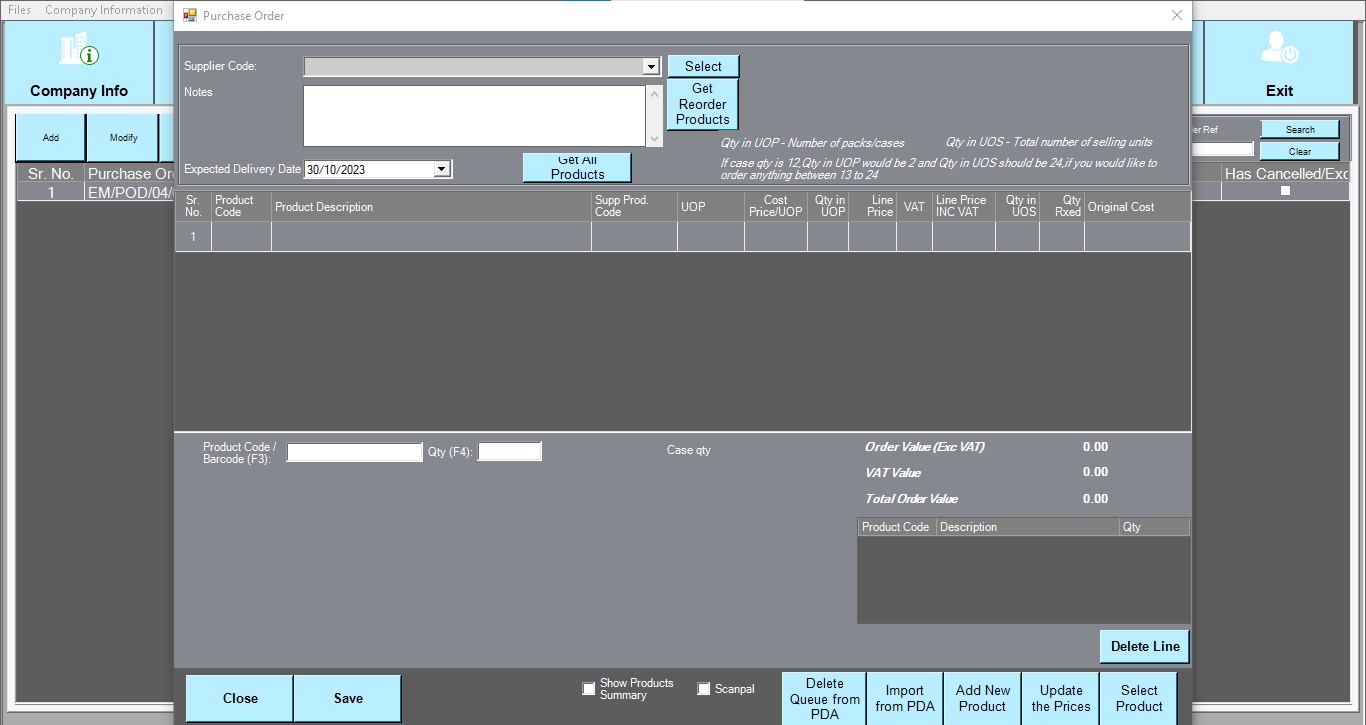Toggle the Has Cancelled checkbox in row 1
The height and width of the screenshot is (725, 1366).
point(1285,191)
